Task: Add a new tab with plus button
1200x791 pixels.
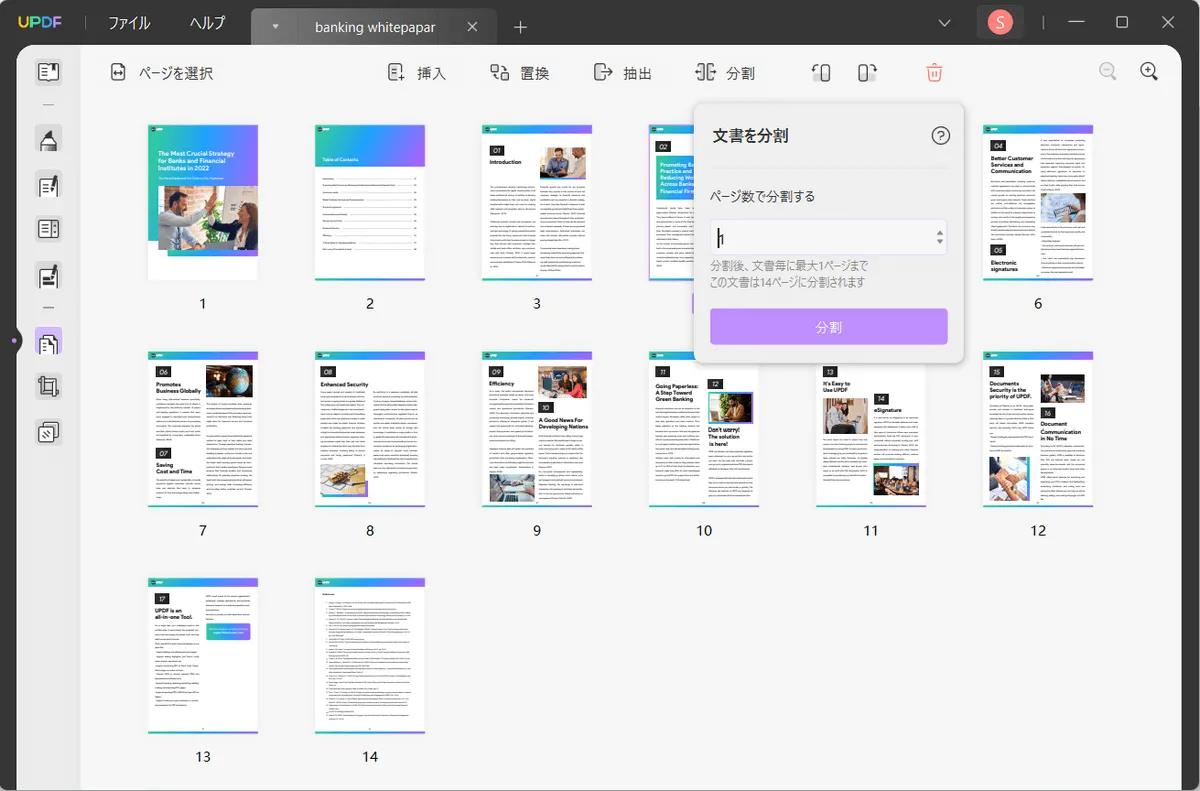Action: [x=520, y=27]
